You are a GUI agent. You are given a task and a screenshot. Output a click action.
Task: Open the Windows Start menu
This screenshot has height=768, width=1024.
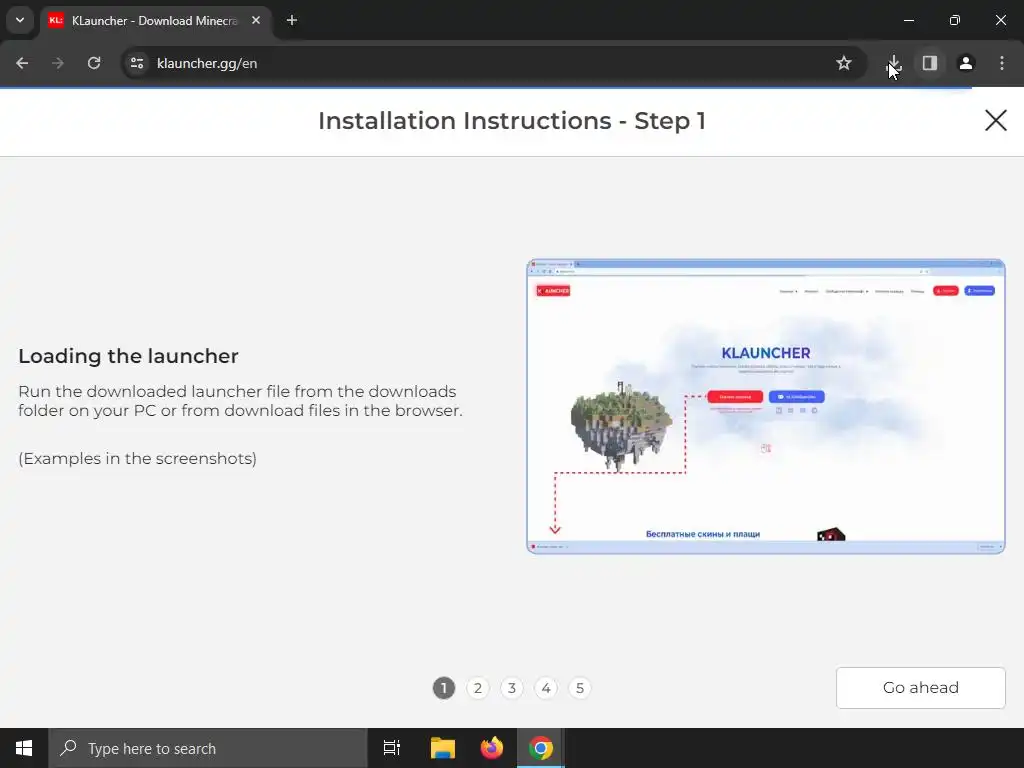[x=24, y=748]
